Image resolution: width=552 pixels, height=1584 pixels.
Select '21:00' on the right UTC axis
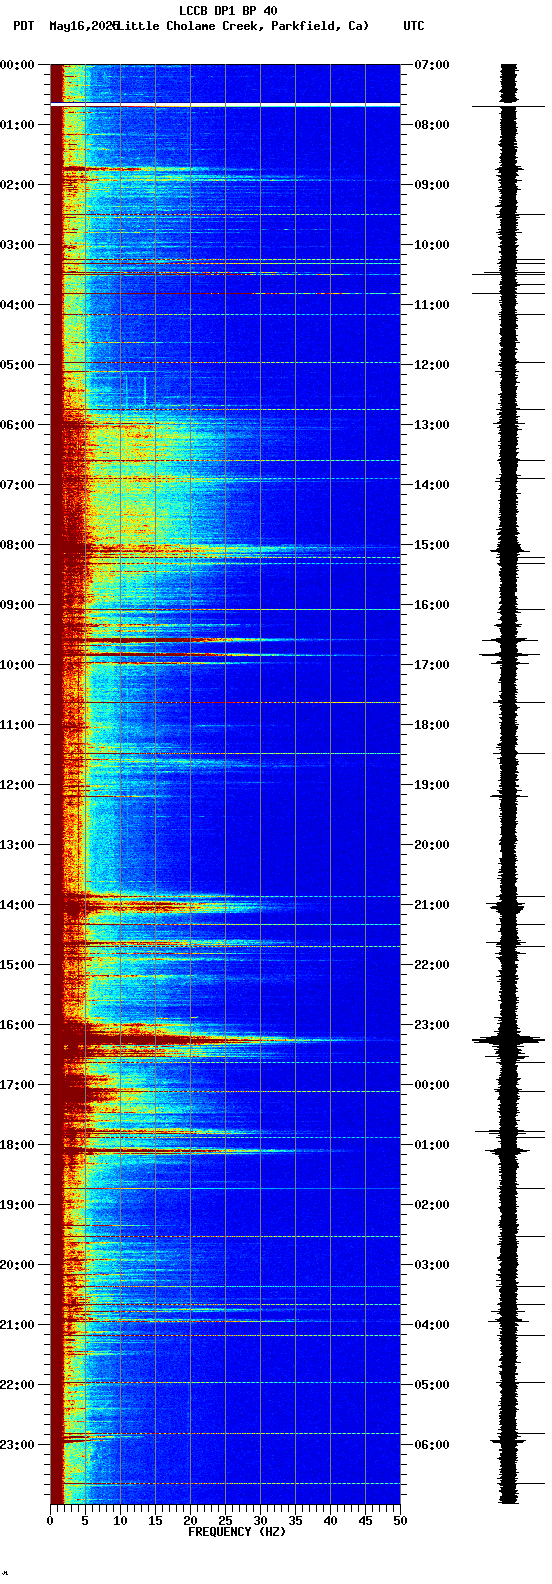pyautogui.click(x=431, y=905)
